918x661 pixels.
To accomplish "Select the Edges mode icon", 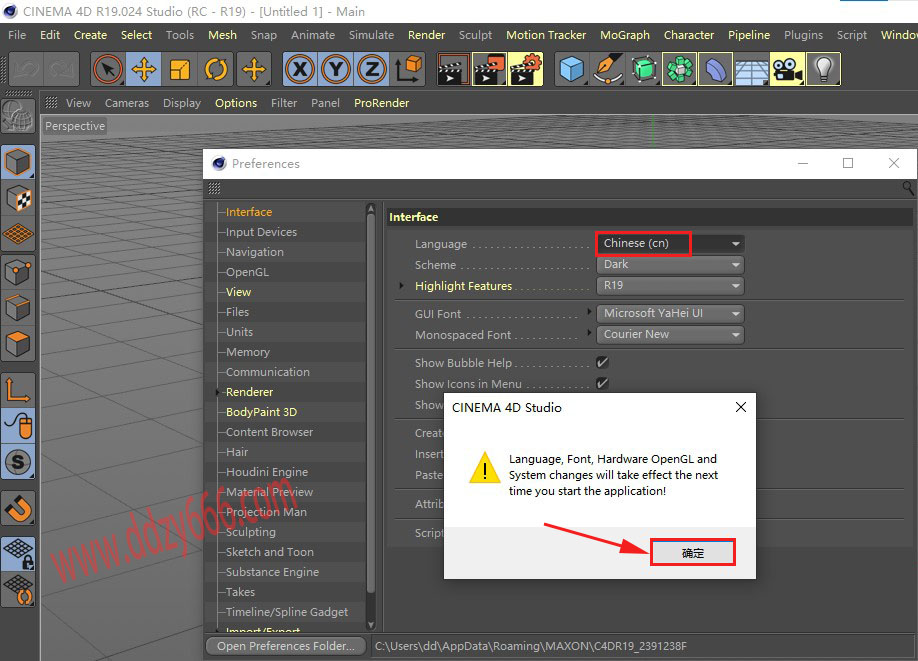I will [x=18, y=308].
